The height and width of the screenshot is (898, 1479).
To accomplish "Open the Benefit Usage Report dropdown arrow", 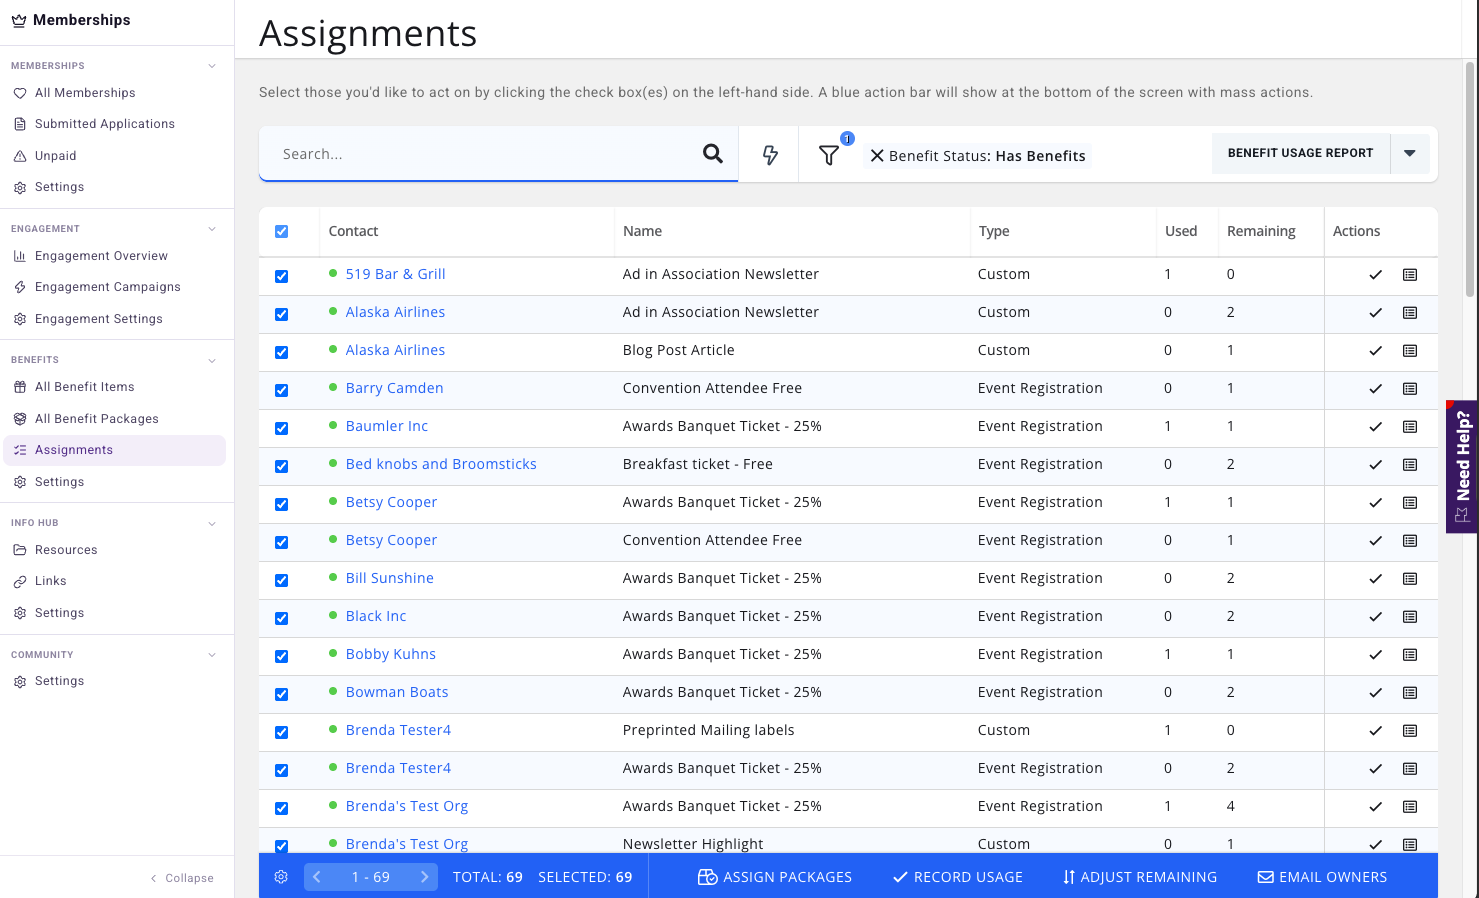I will point(1410,154).
